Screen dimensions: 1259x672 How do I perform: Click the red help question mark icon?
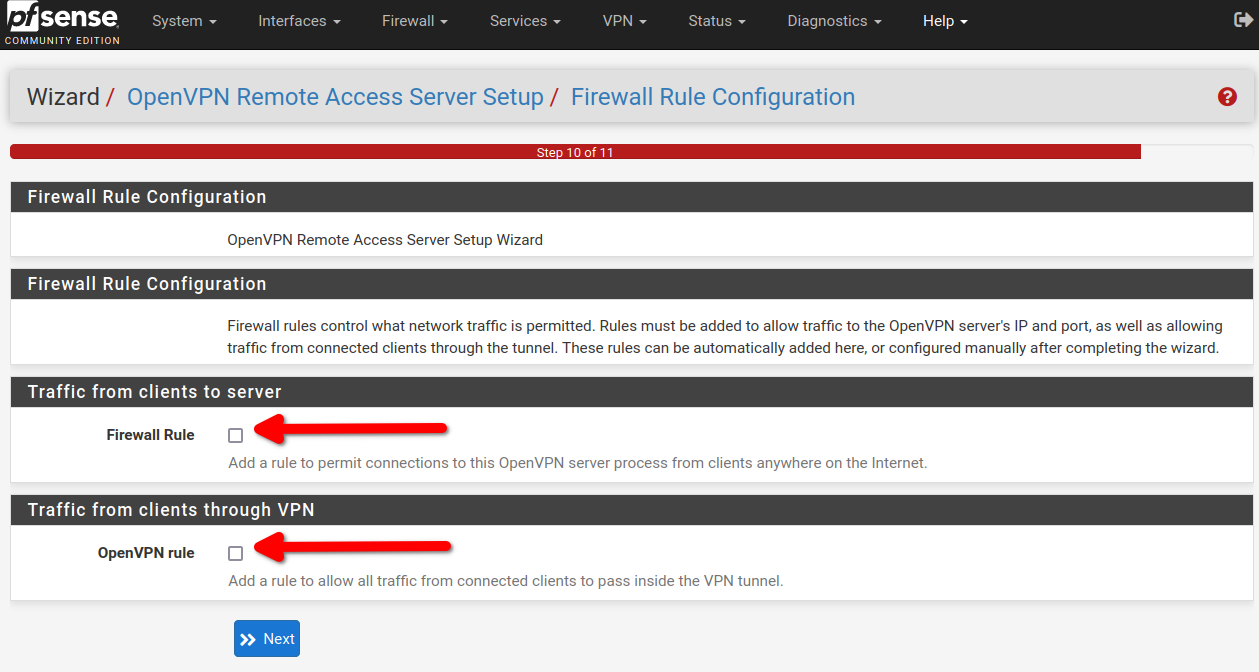(1227, 97)
